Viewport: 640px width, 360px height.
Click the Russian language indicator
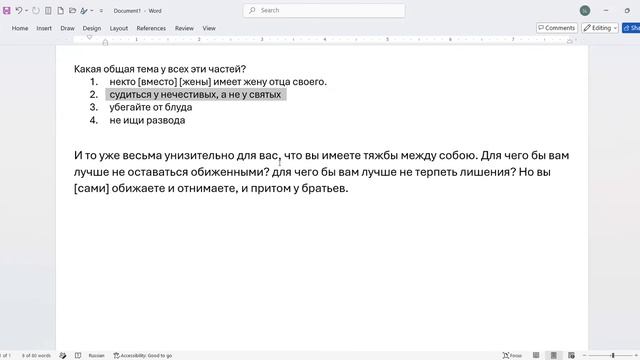pyautogui.click(x=96, y=356)
